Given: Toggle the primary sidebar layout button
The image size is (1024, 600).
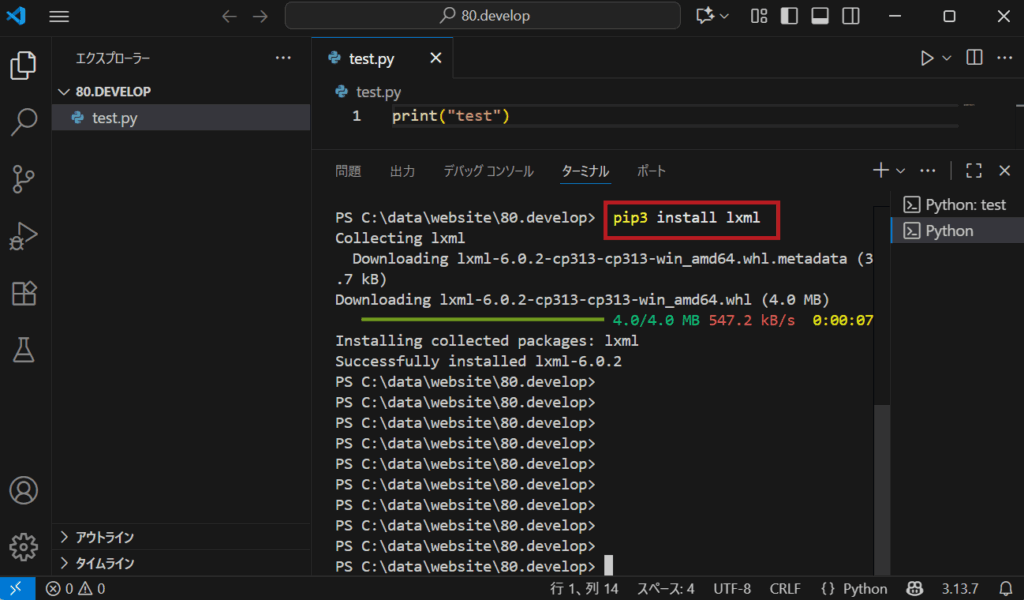Looking at the screenshot, I should click(x=790, y=16).
